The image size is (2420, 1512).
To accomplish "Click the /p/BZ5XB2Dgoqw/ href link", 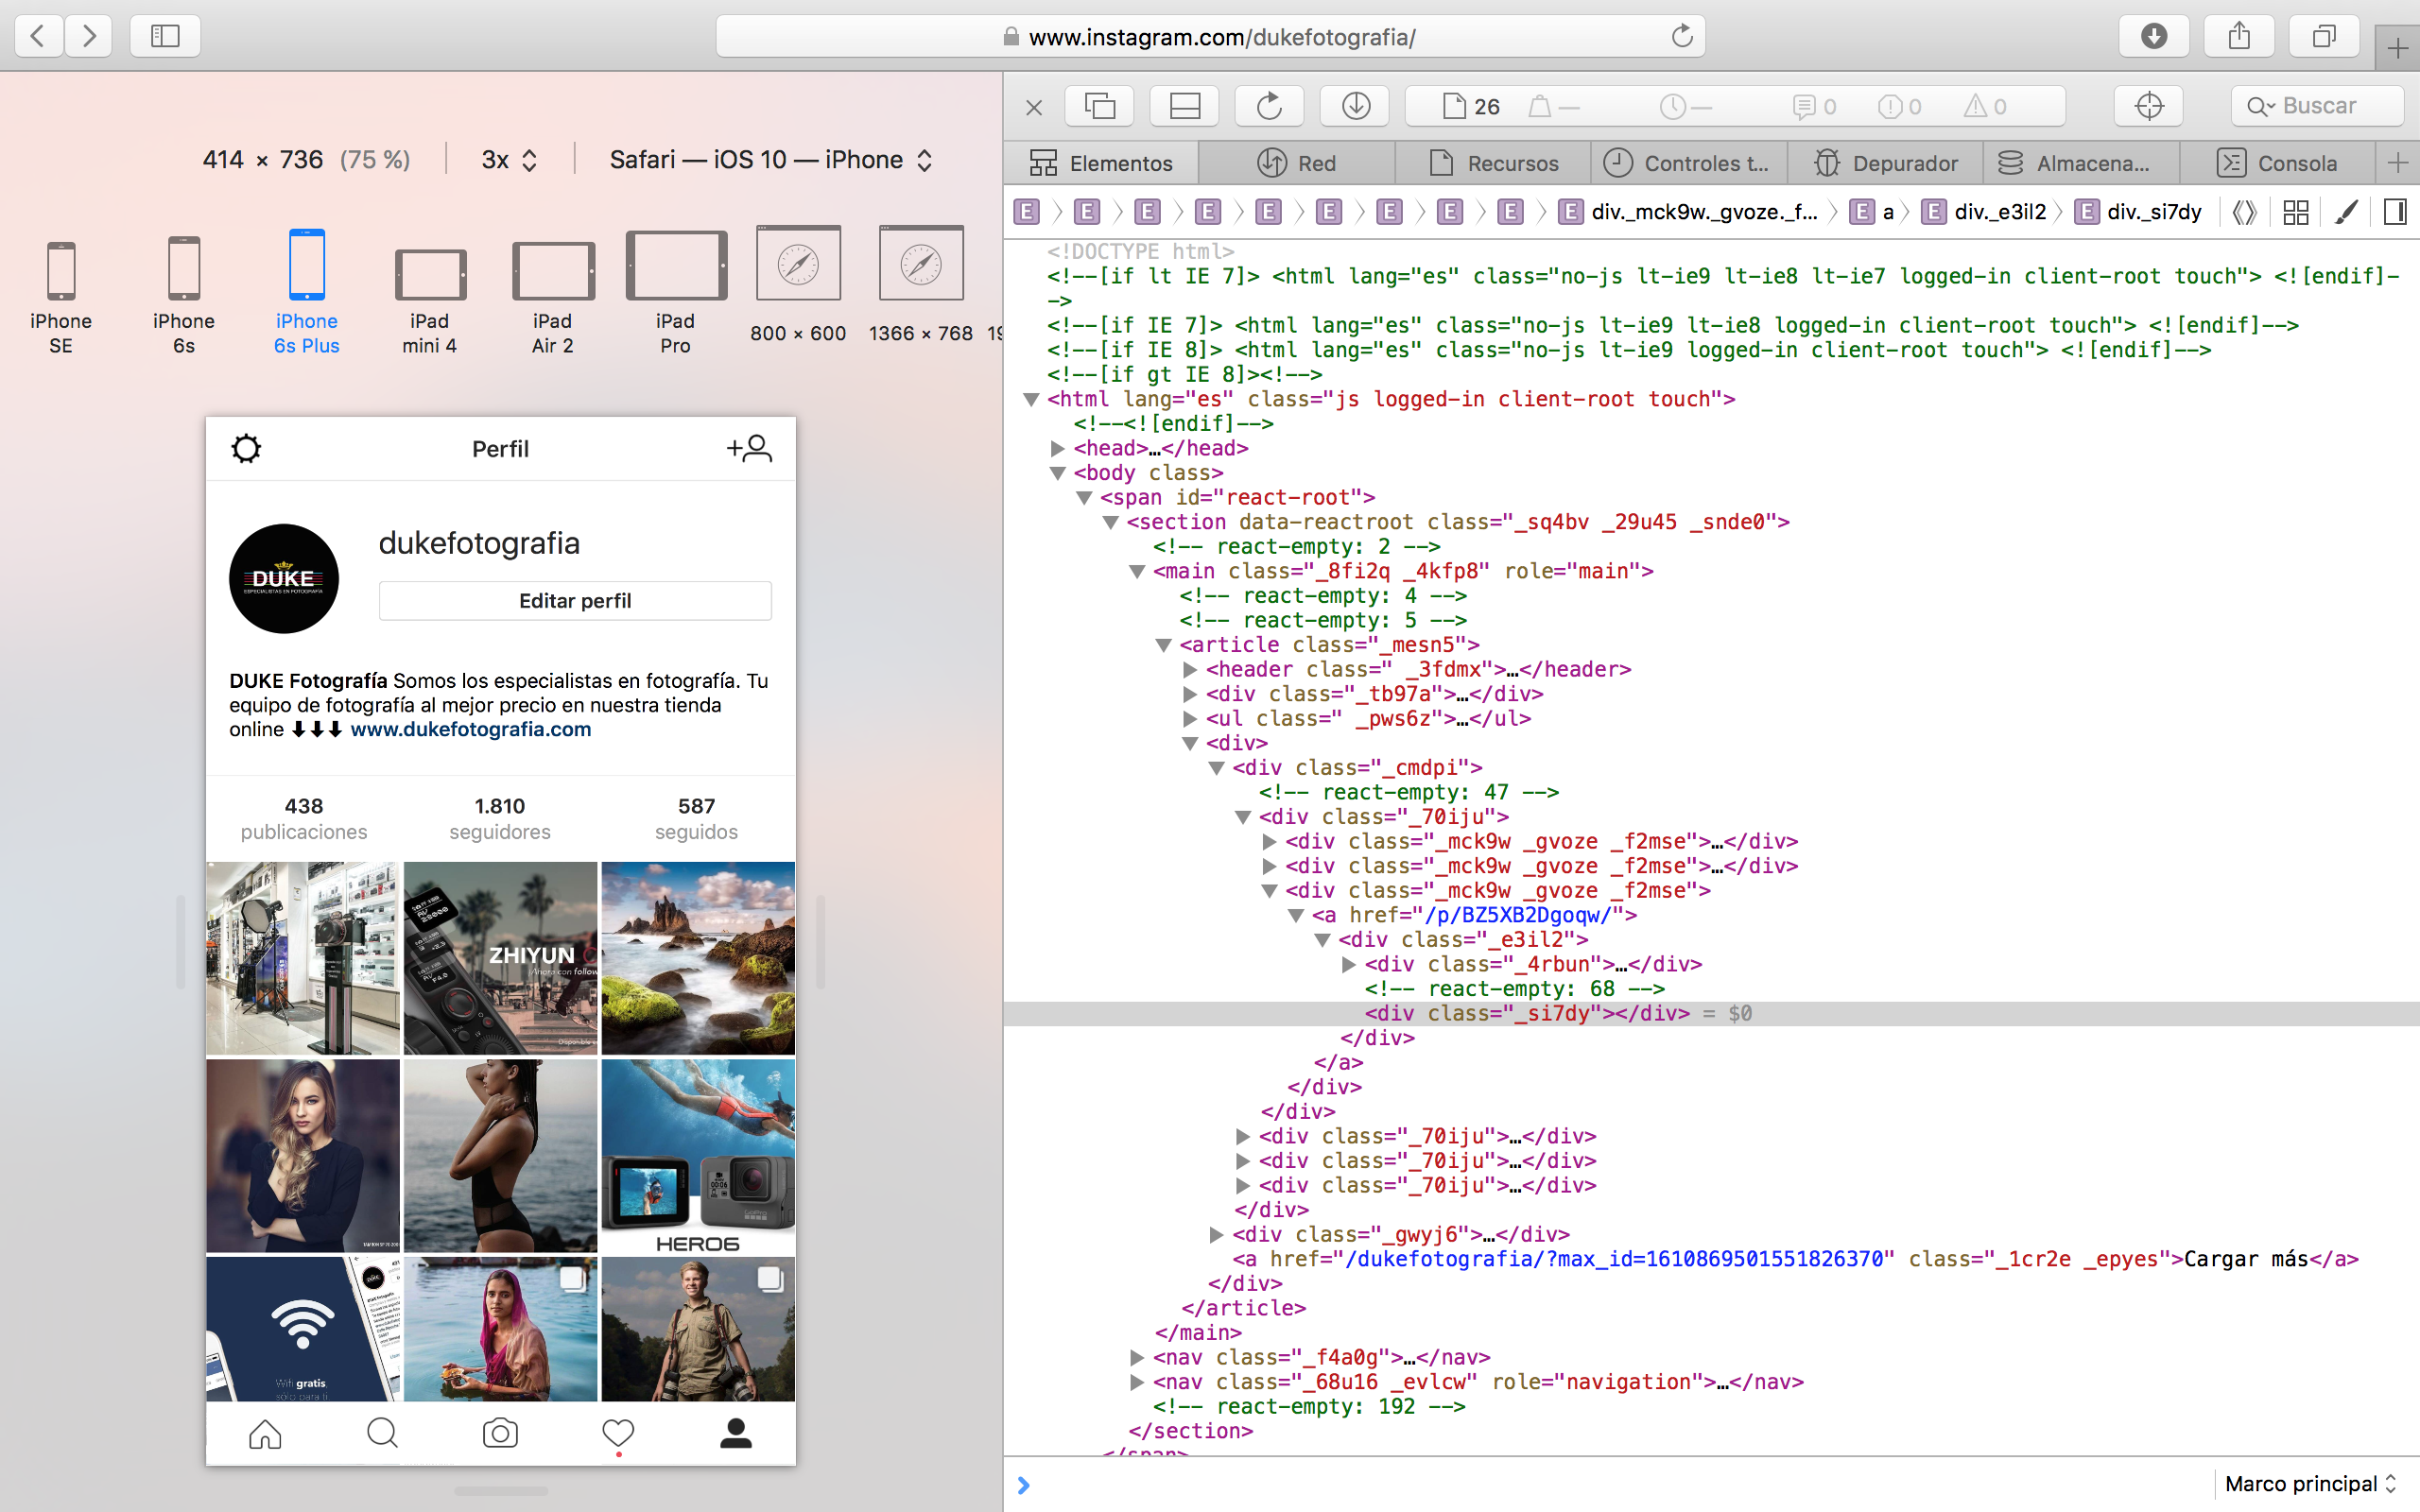I will (x=1517, y=915).
